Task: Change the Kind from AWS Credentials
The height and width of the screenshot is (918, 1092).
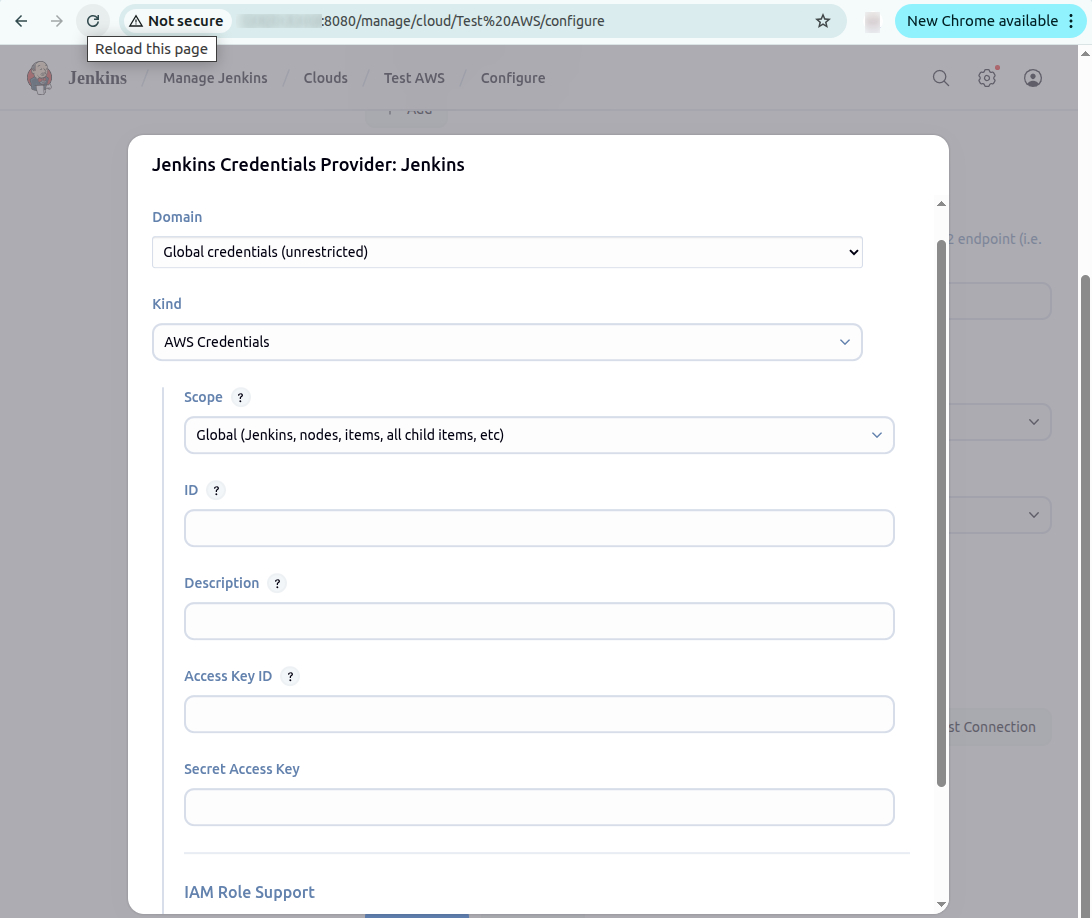Action: tap(507, 342)
